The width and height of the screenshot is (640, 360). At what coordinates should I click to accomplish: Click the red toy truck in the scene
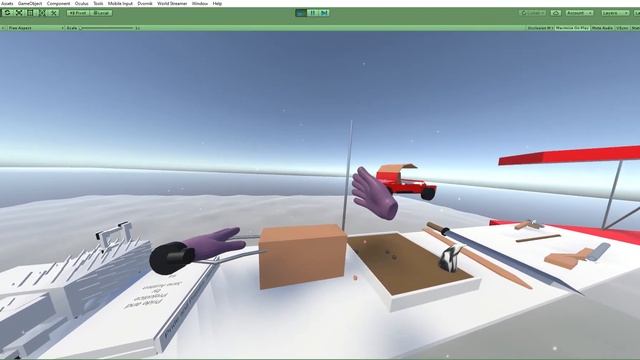[x=406, y=182]
